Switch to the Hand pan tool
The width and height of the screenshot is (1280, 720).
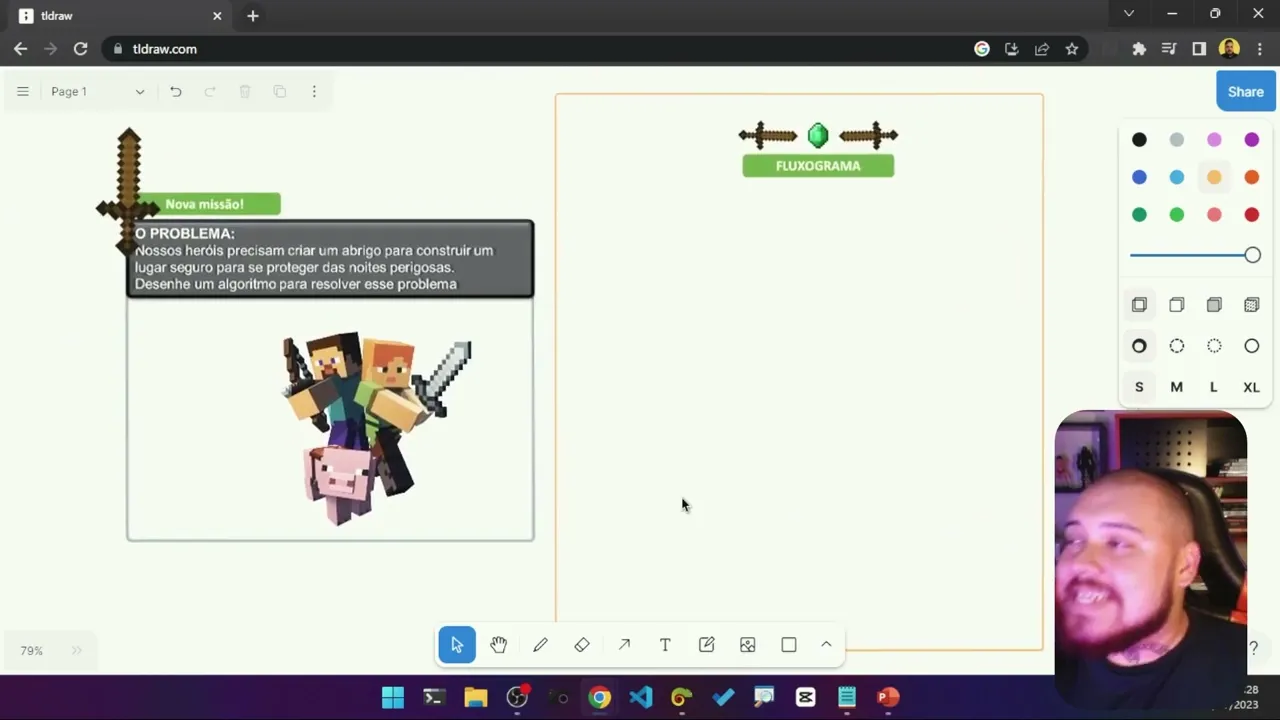[498, 645]
